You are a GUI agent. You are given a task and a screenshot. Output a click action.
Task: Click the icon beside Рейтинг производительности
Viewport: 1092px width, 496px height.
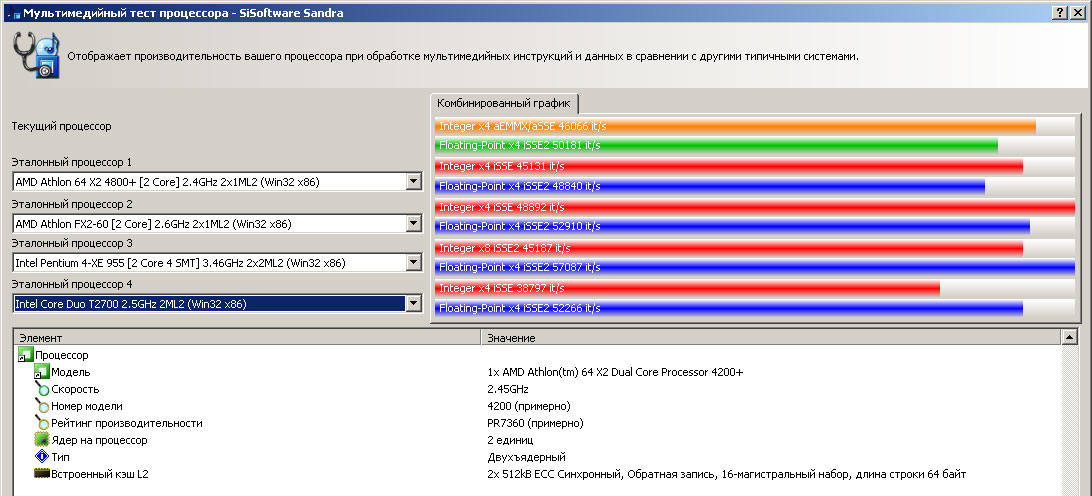click(42, 423)
